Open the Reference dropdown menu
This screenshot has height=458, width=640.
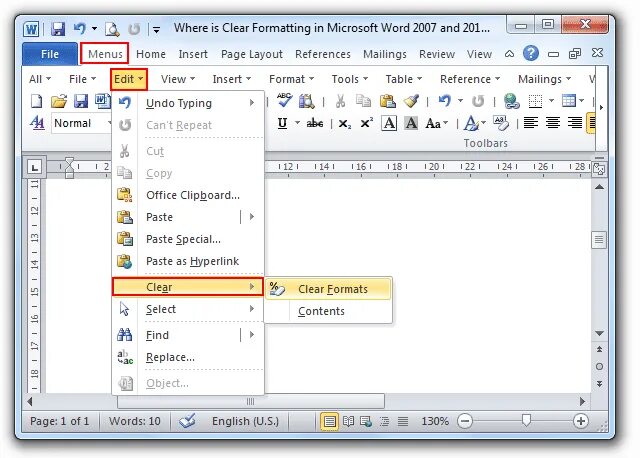[469, 79]
